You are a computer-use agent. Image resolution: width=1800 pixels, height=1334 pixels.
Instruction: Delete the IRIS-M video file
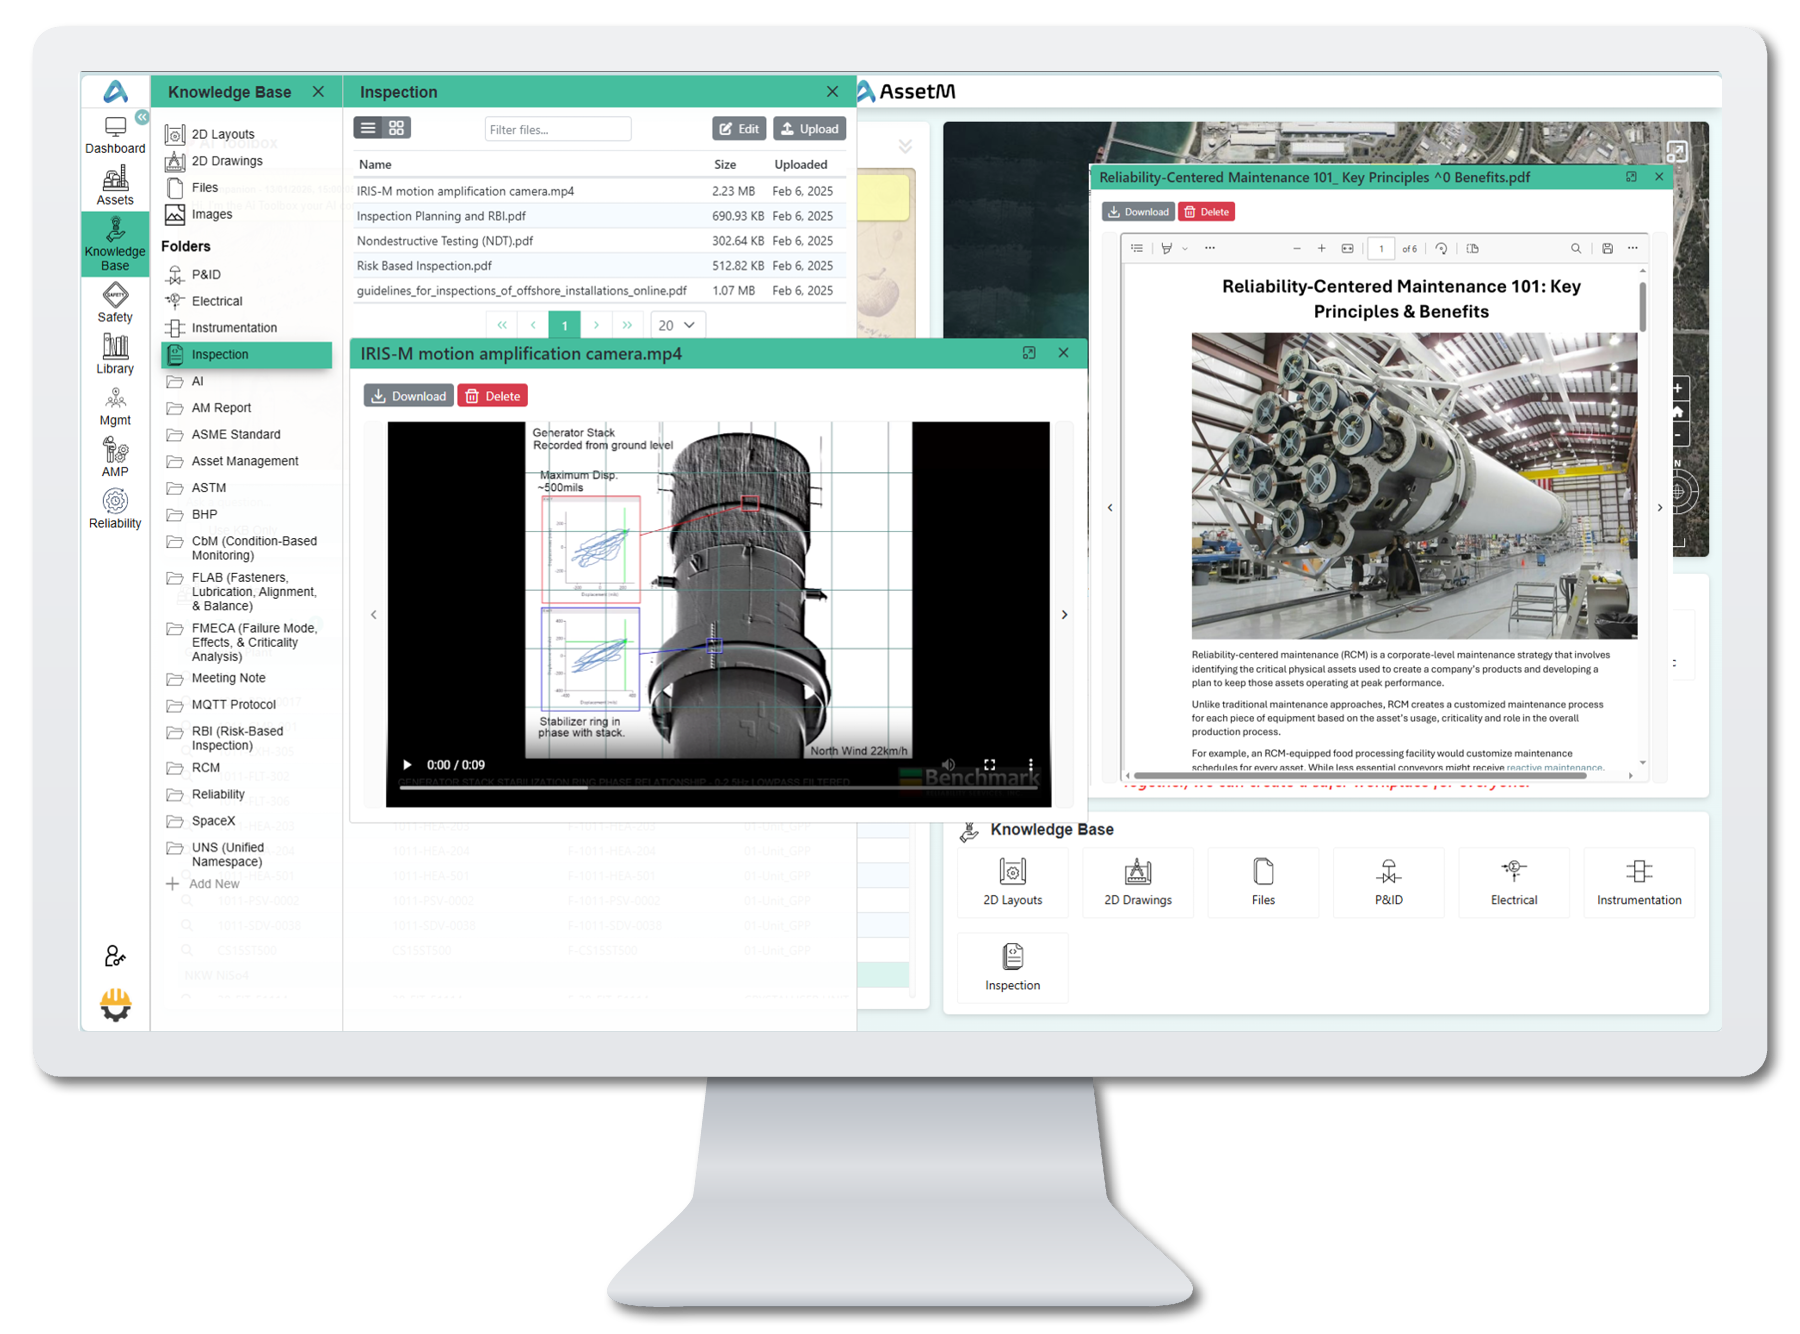click(493, 396)
